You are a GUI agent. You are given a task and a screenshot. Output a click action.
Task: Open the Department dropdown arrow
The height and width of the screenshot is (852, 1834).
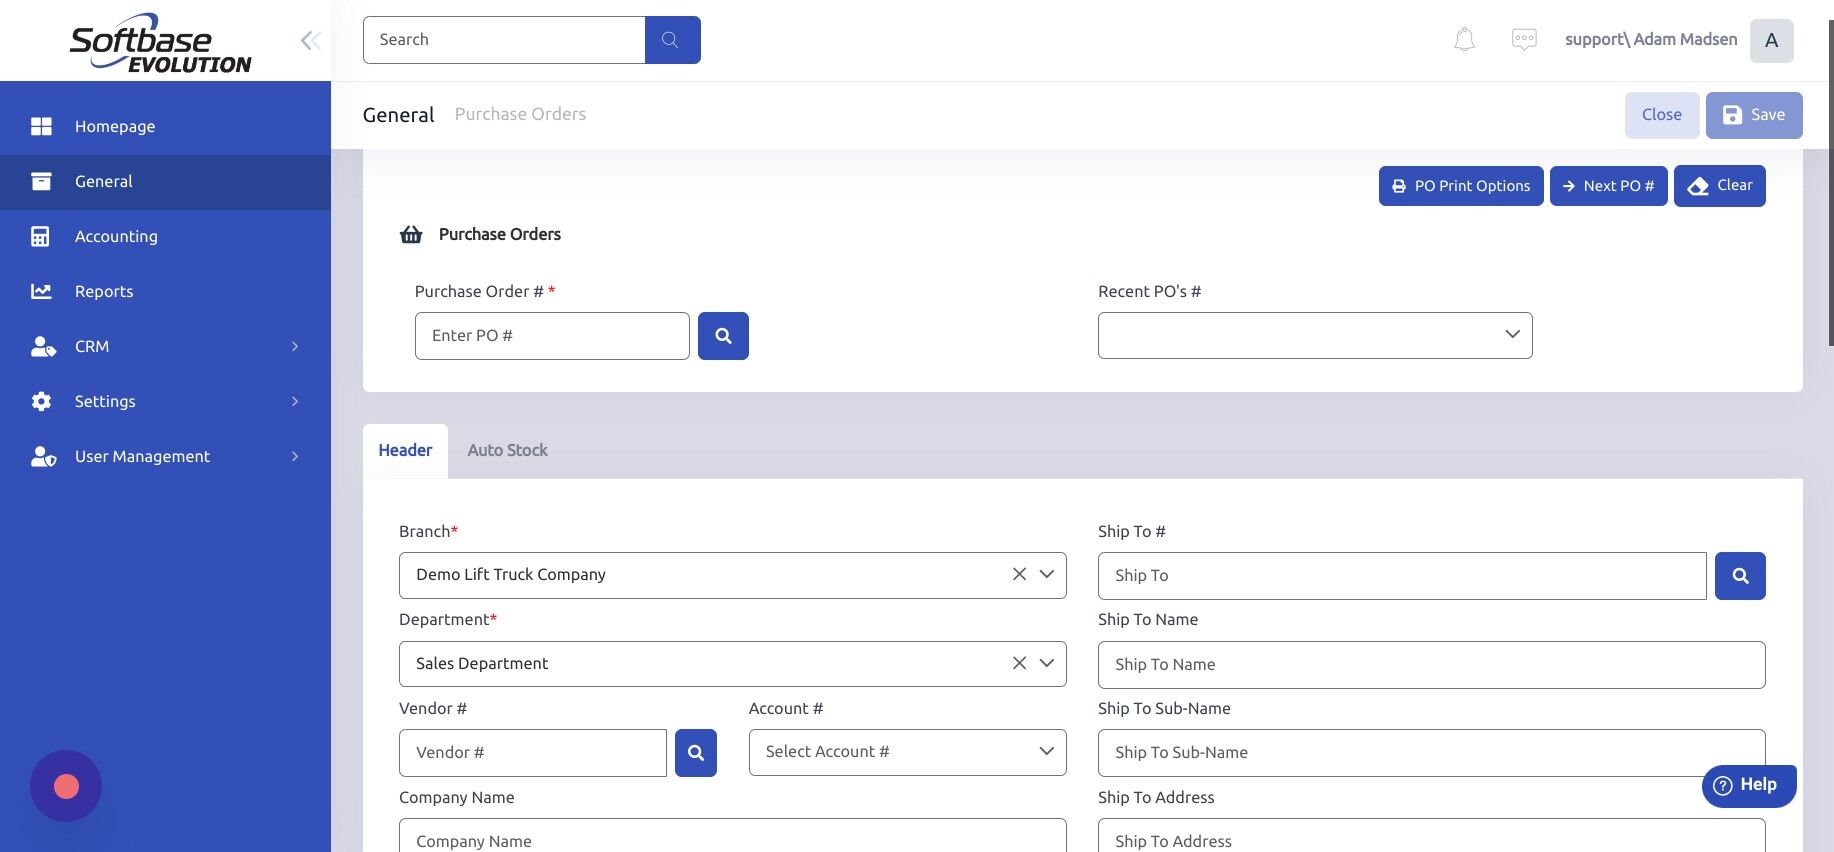point(1047,663)
